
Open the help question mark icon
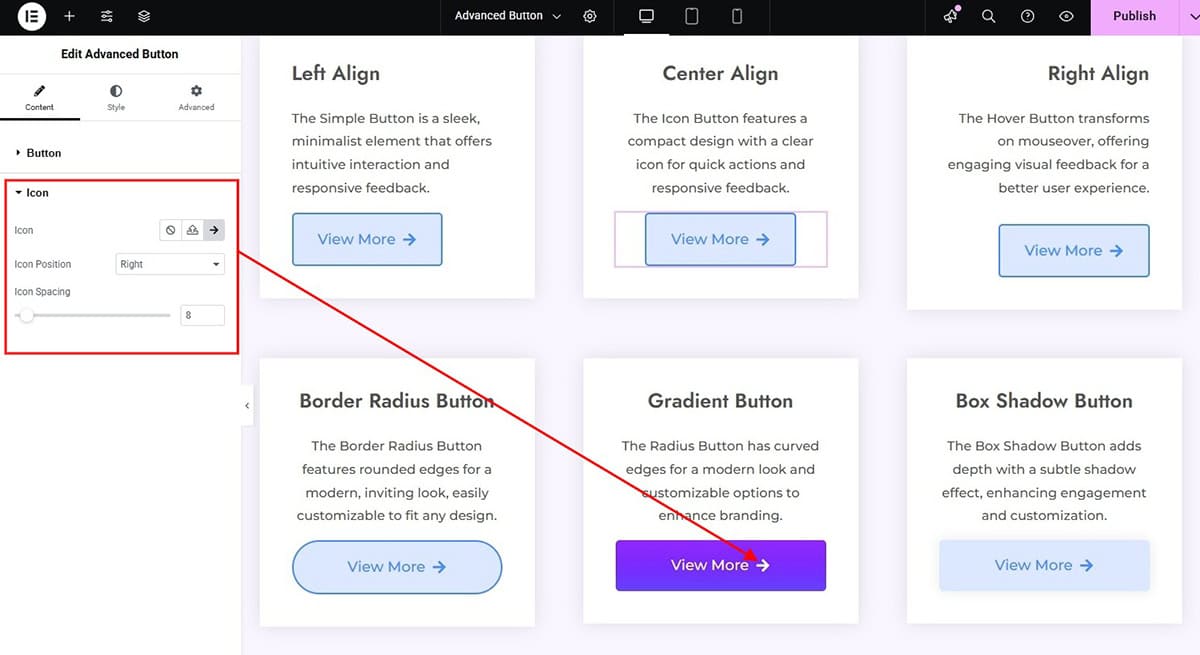(x=1027, y=16)
